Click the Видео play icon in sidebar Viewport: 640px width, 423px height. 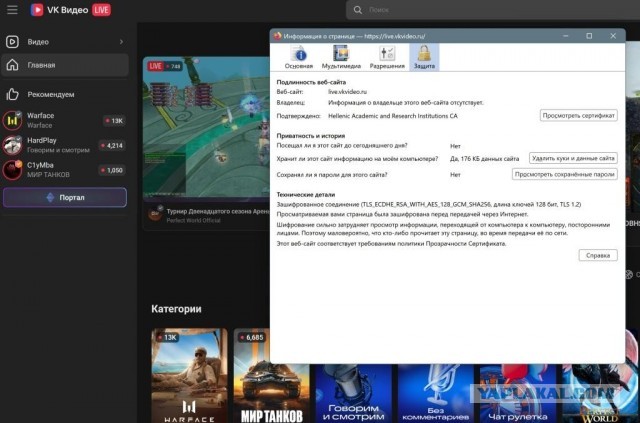[x=12, y=42]
